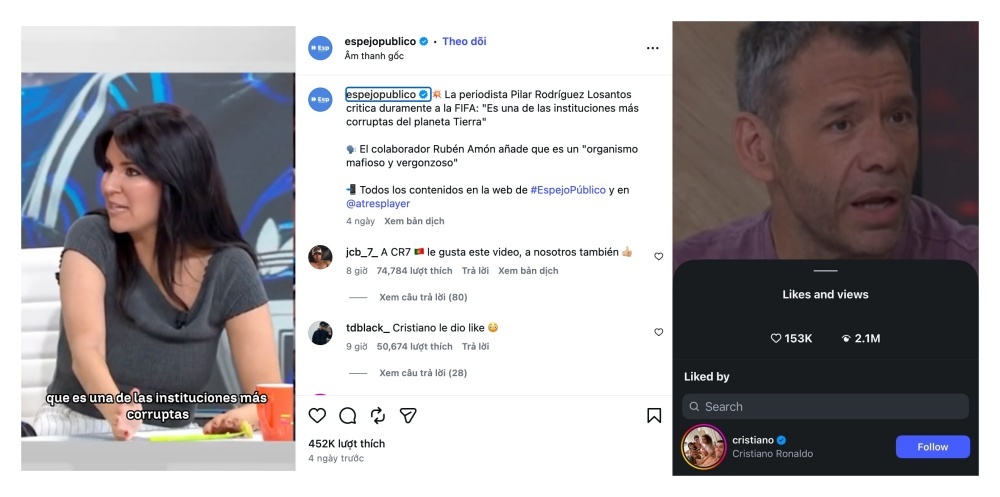Focus the Search field under Liked by
This screenshot has width=1000, height=497.
pos(825,406)
